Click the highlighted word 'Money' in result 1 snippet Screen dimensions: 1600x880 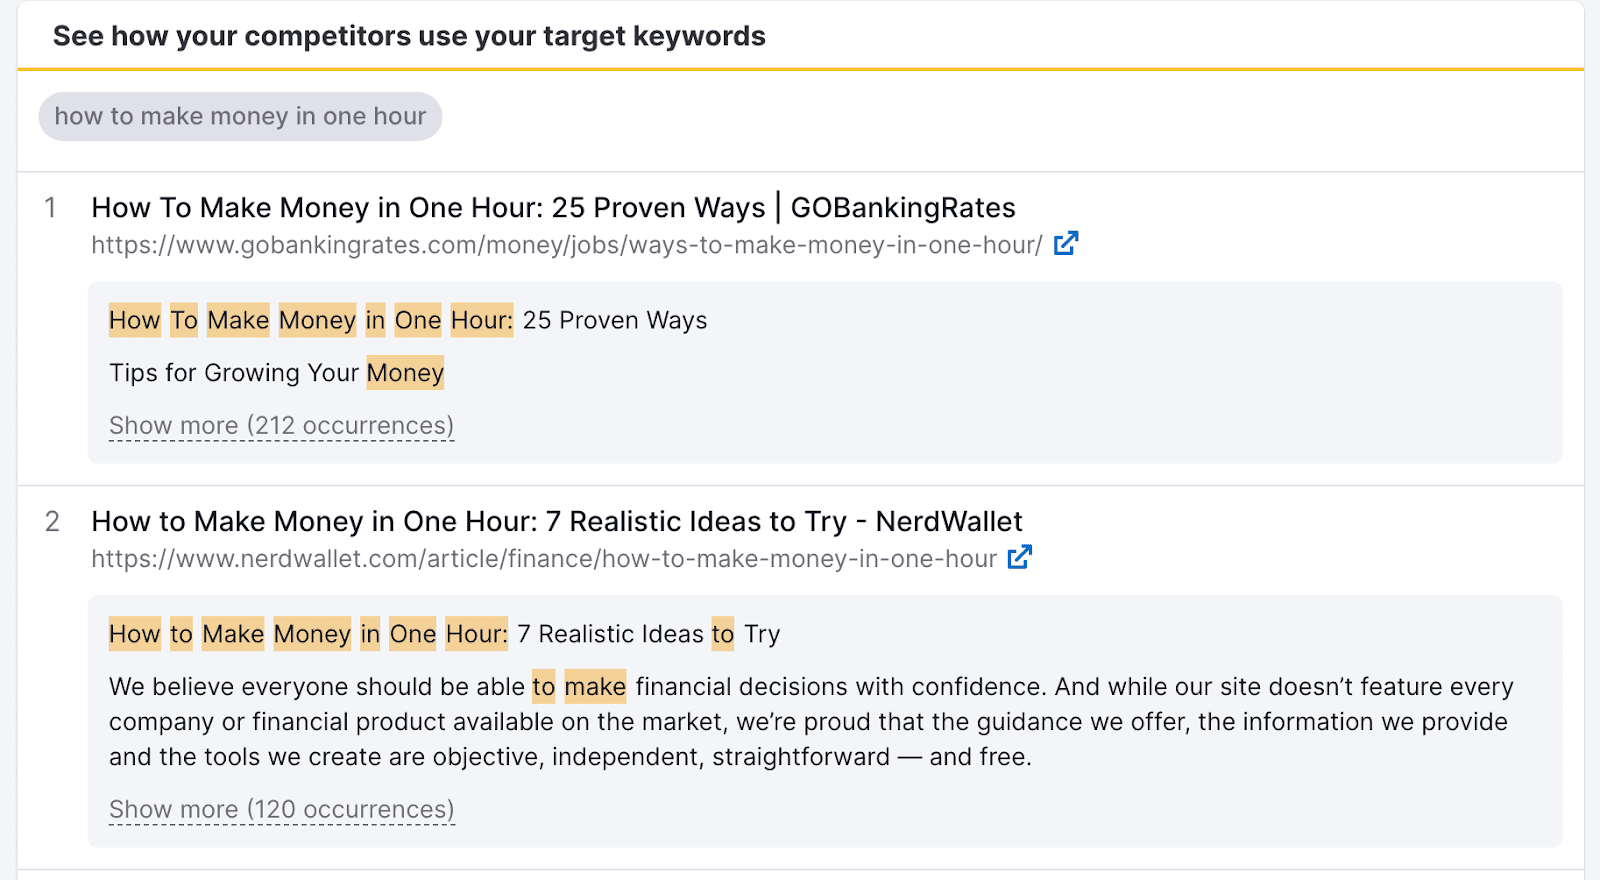click(317, 320)
